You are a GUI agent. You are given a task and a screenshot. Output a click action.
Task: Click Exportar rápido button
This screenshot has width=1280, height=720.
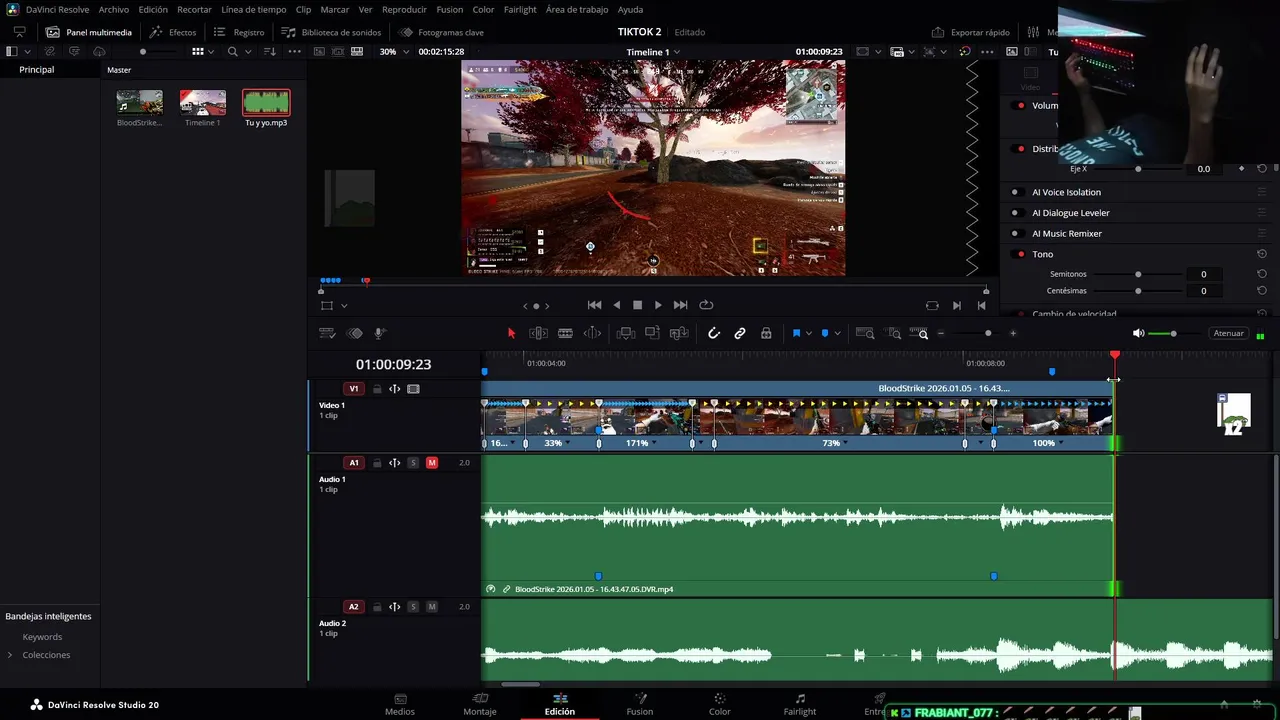pos(970,32)
